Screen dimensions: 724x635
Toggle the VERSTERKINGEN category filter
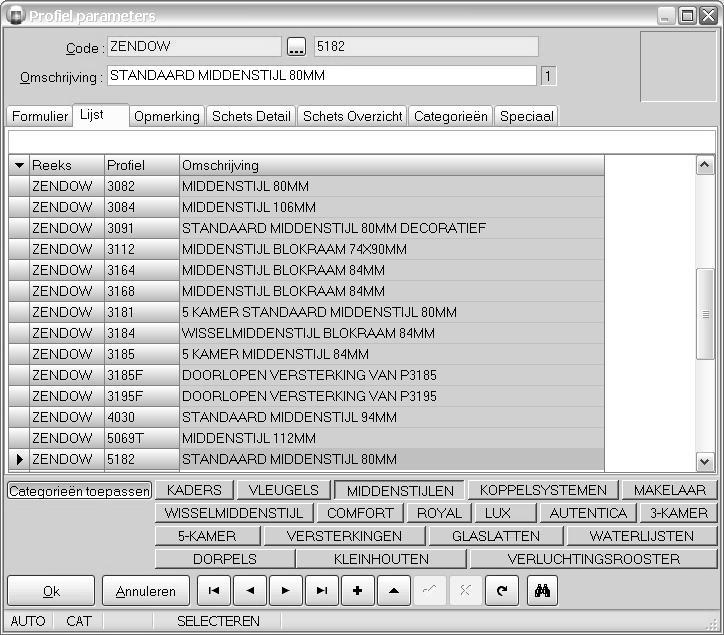pyautogui.click(x=344, y=536)
